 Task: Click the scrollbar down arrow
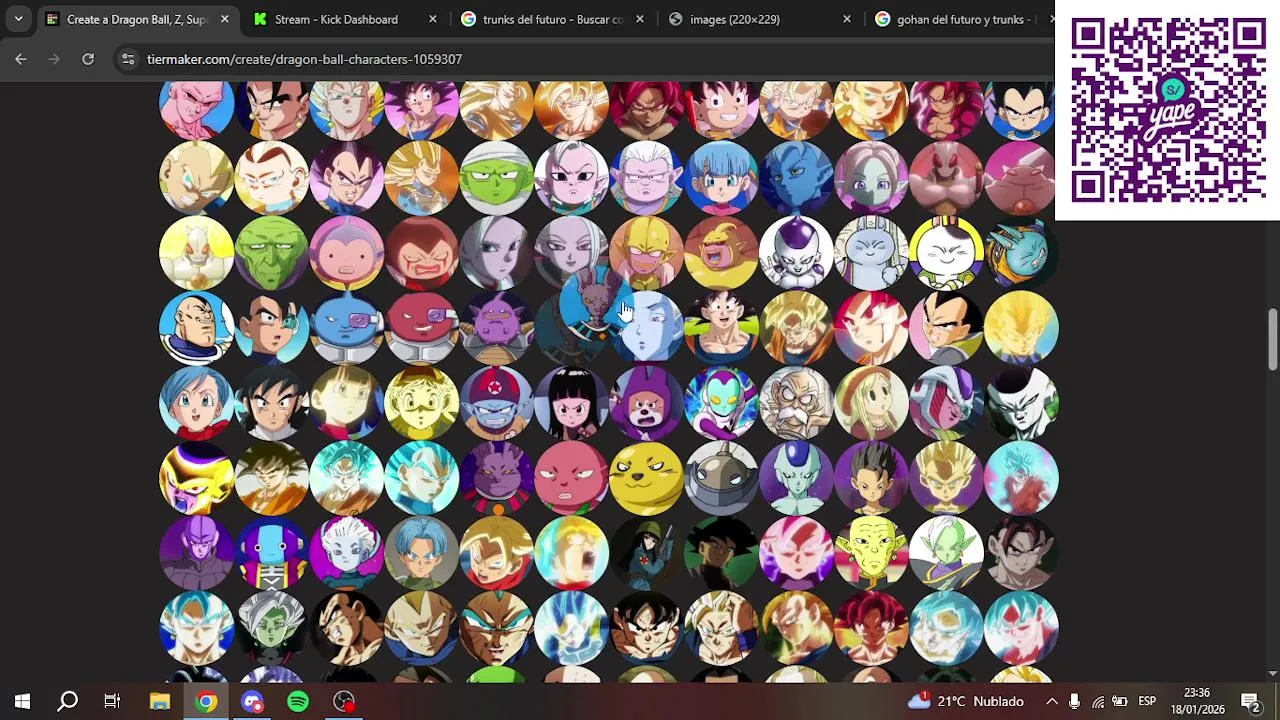[1272, 674]
